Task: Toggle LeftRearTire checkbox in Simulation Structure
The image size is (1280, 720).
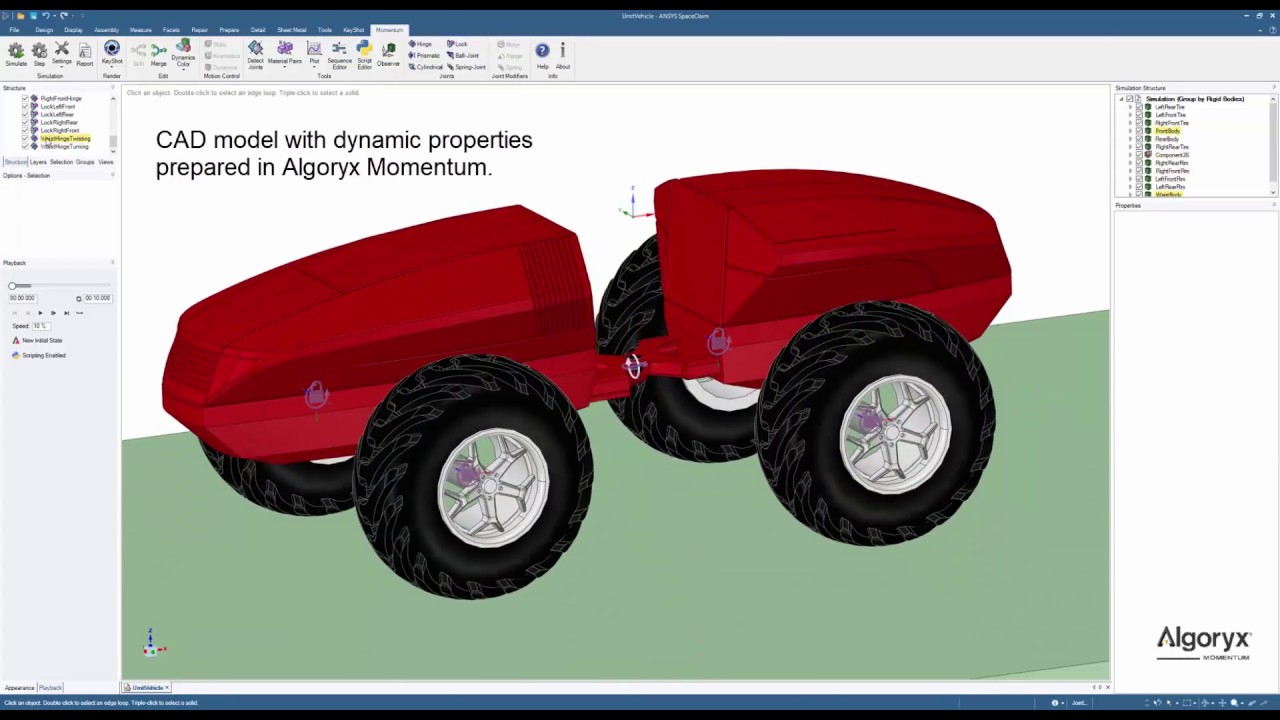Action: [x=1139, y=107]
